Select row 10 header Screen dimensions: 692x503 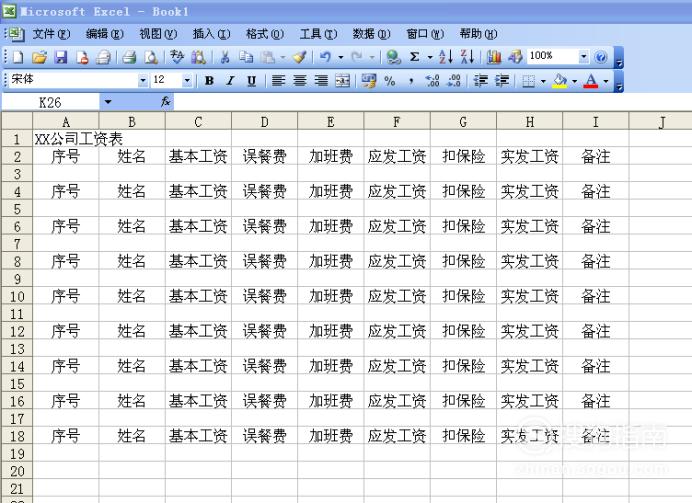pos(17,296)
